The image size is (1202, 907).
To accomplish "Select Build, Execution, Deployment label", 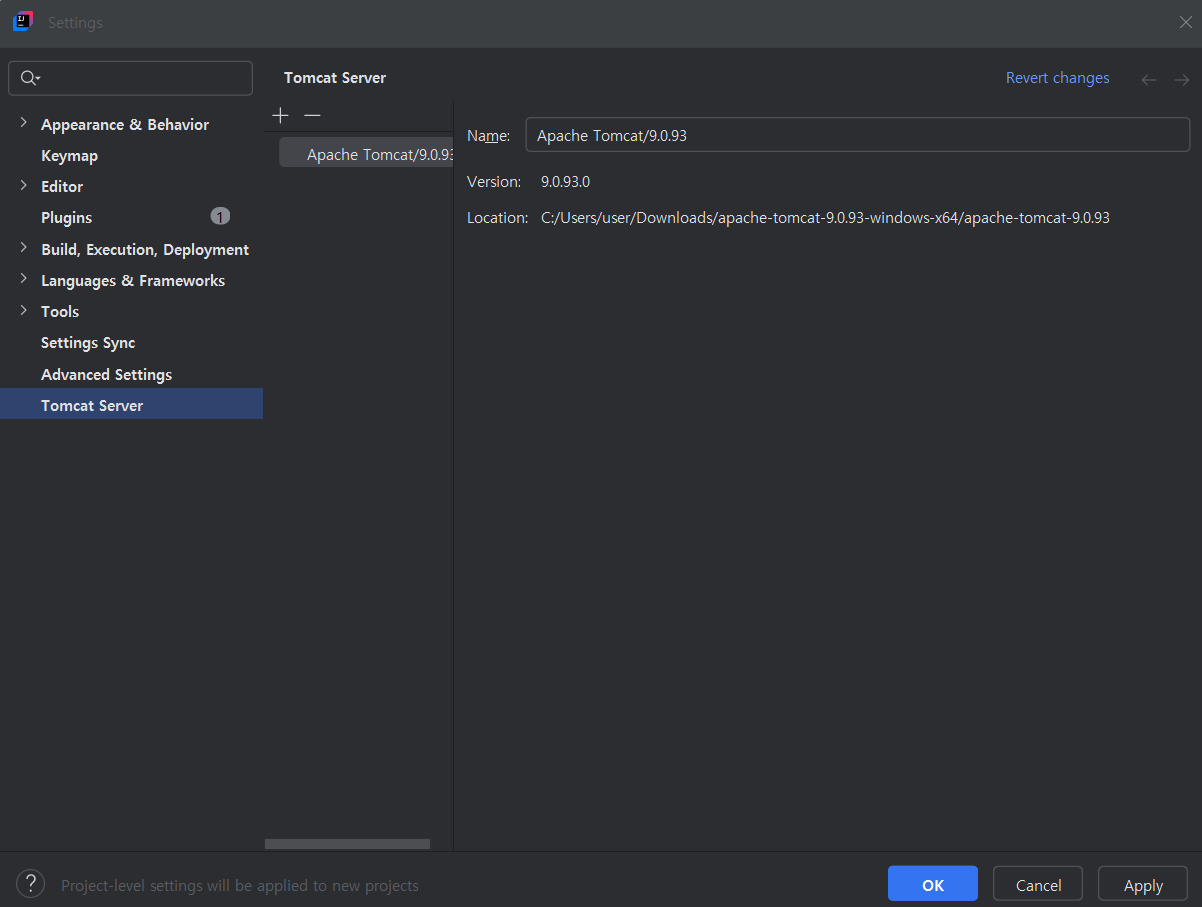I will pos(145,249).
